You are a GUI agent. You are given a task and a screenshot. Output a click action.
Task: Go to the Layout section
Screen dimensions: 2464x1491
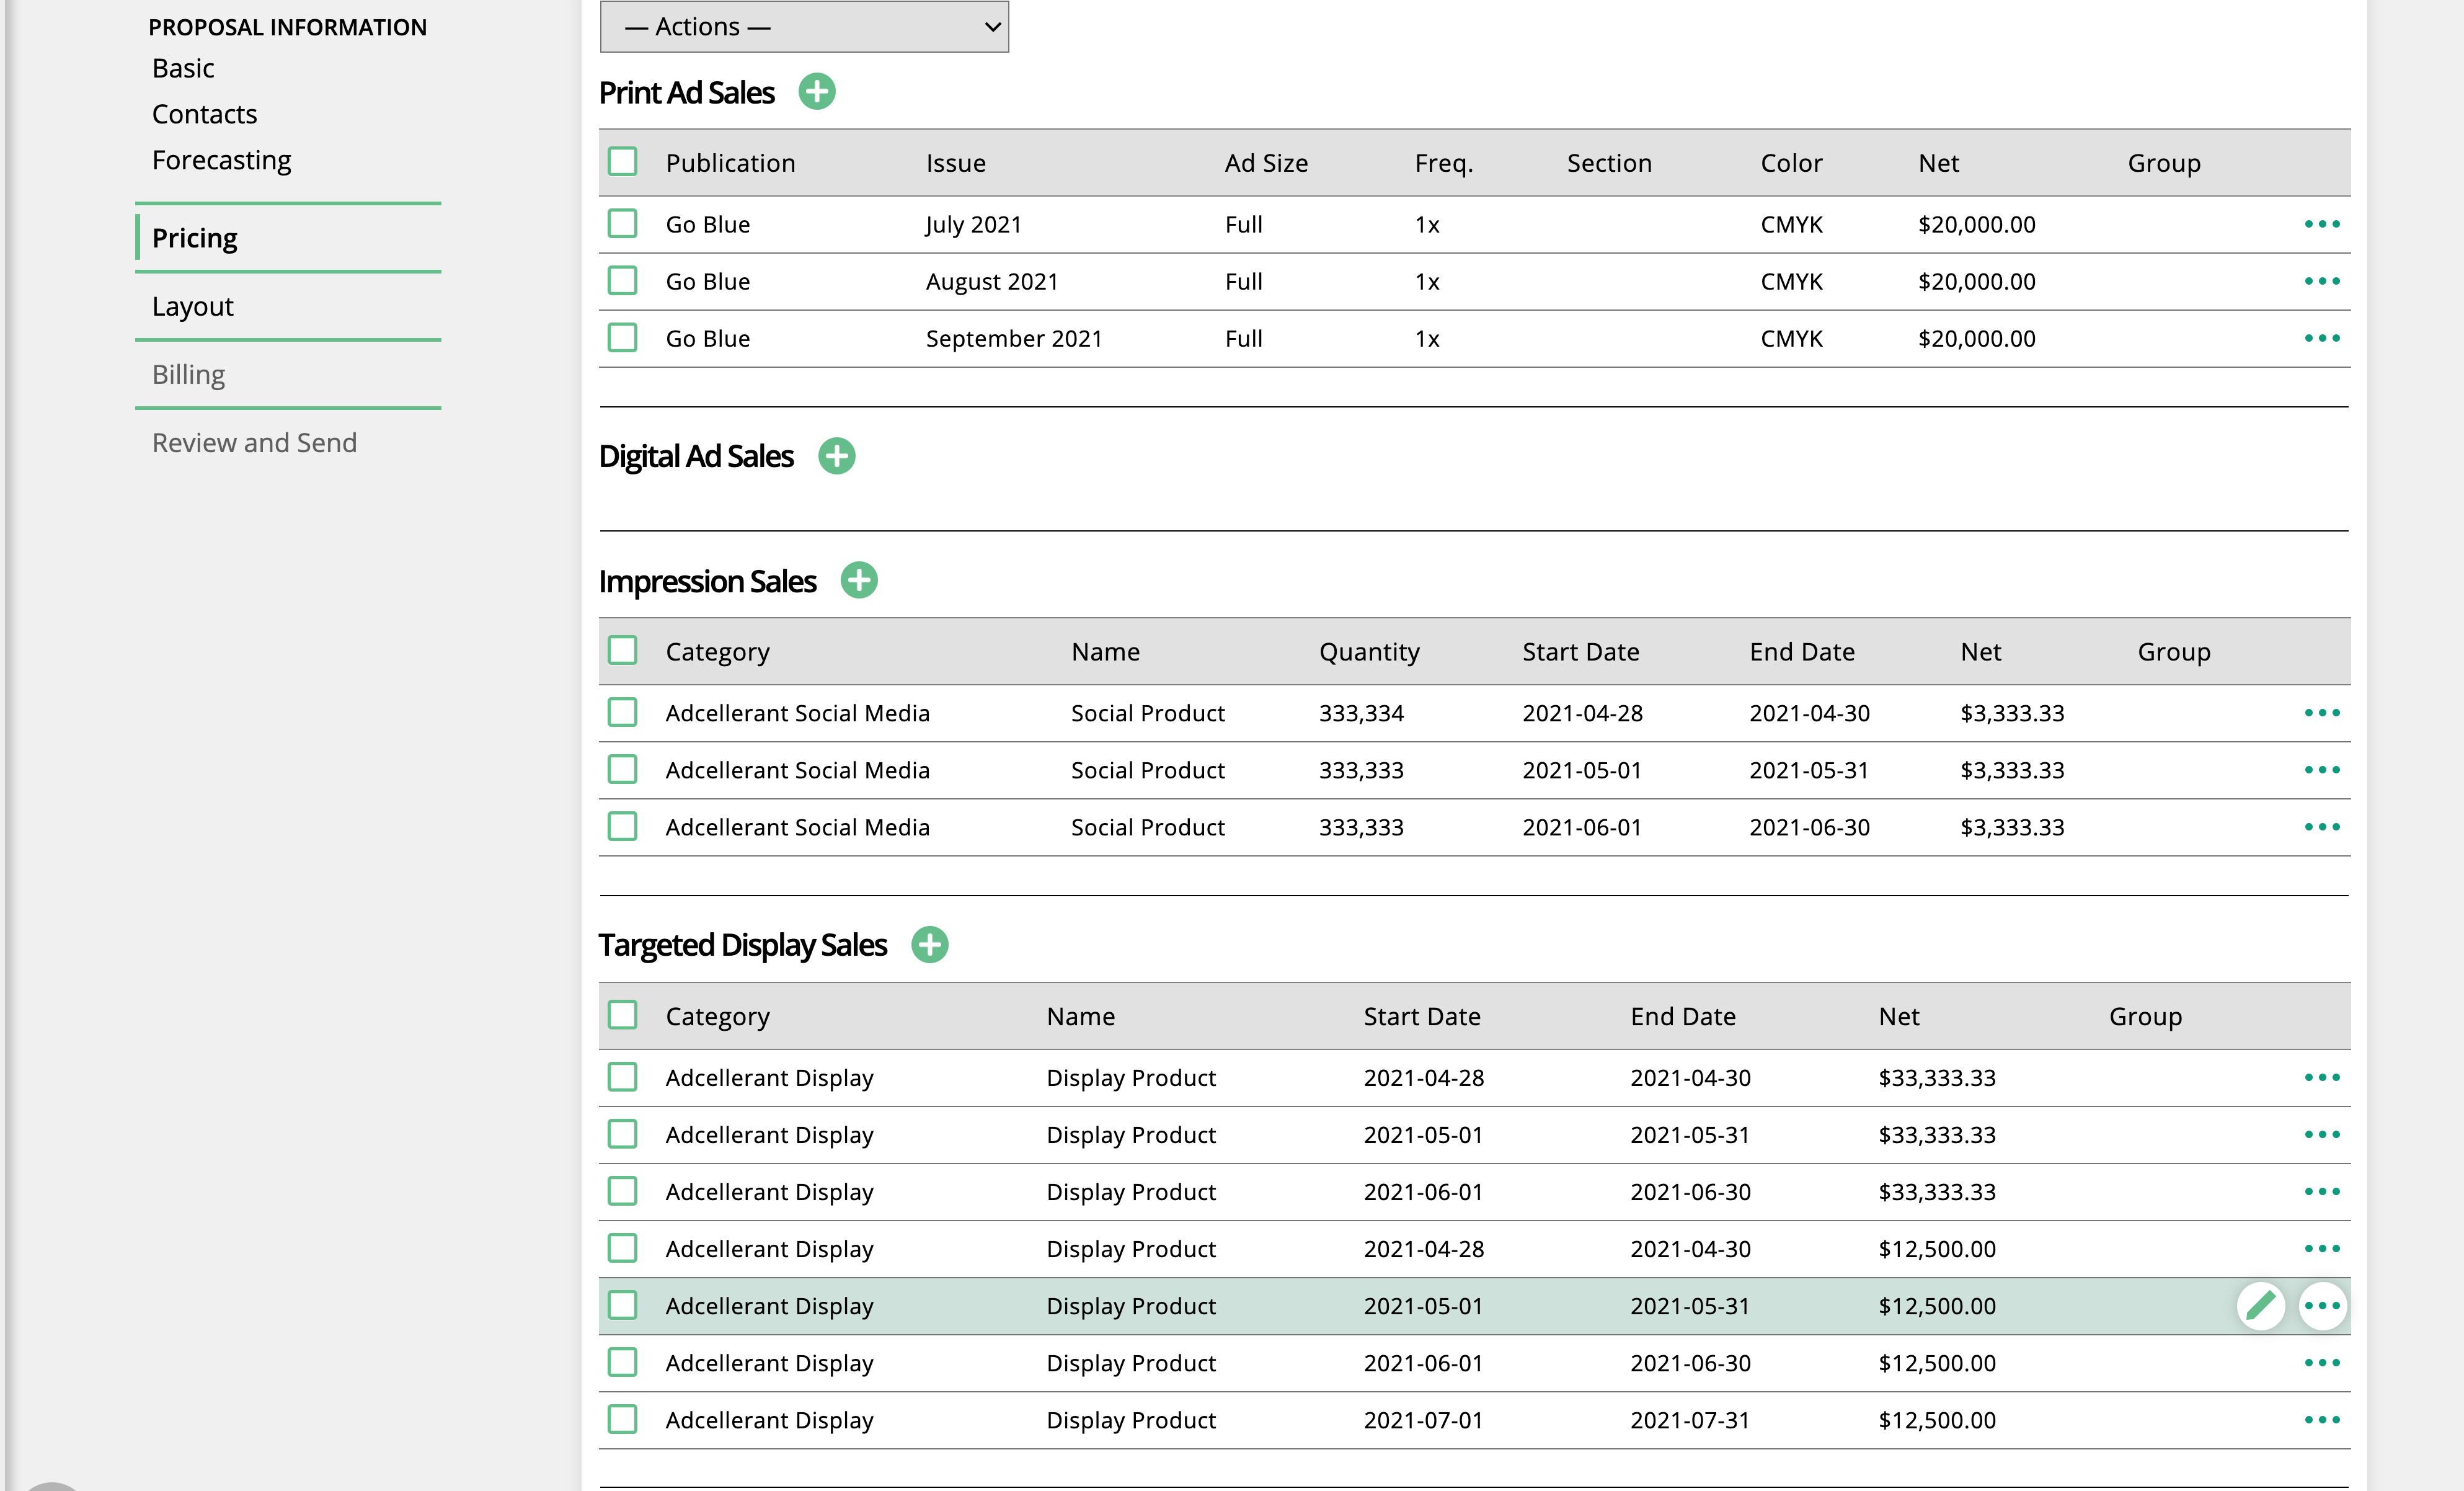click(192, 306)
